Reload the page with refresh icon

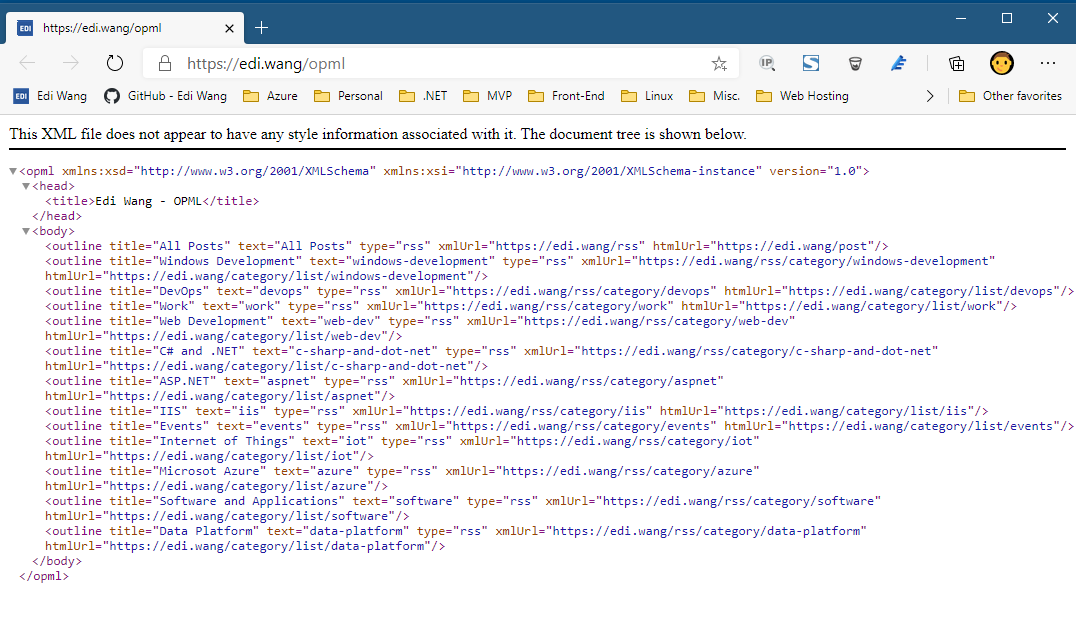coord(115,64)
